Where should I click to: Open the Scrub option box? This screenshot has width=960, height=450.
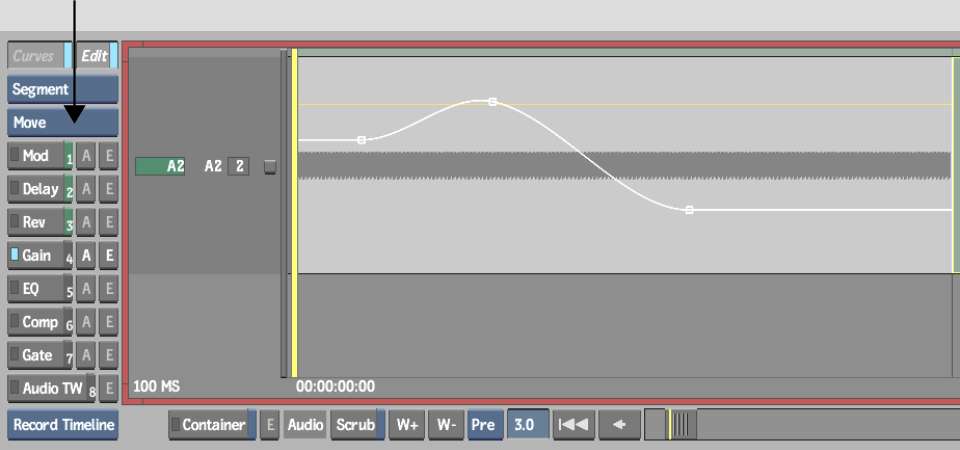tap(356, 425)
